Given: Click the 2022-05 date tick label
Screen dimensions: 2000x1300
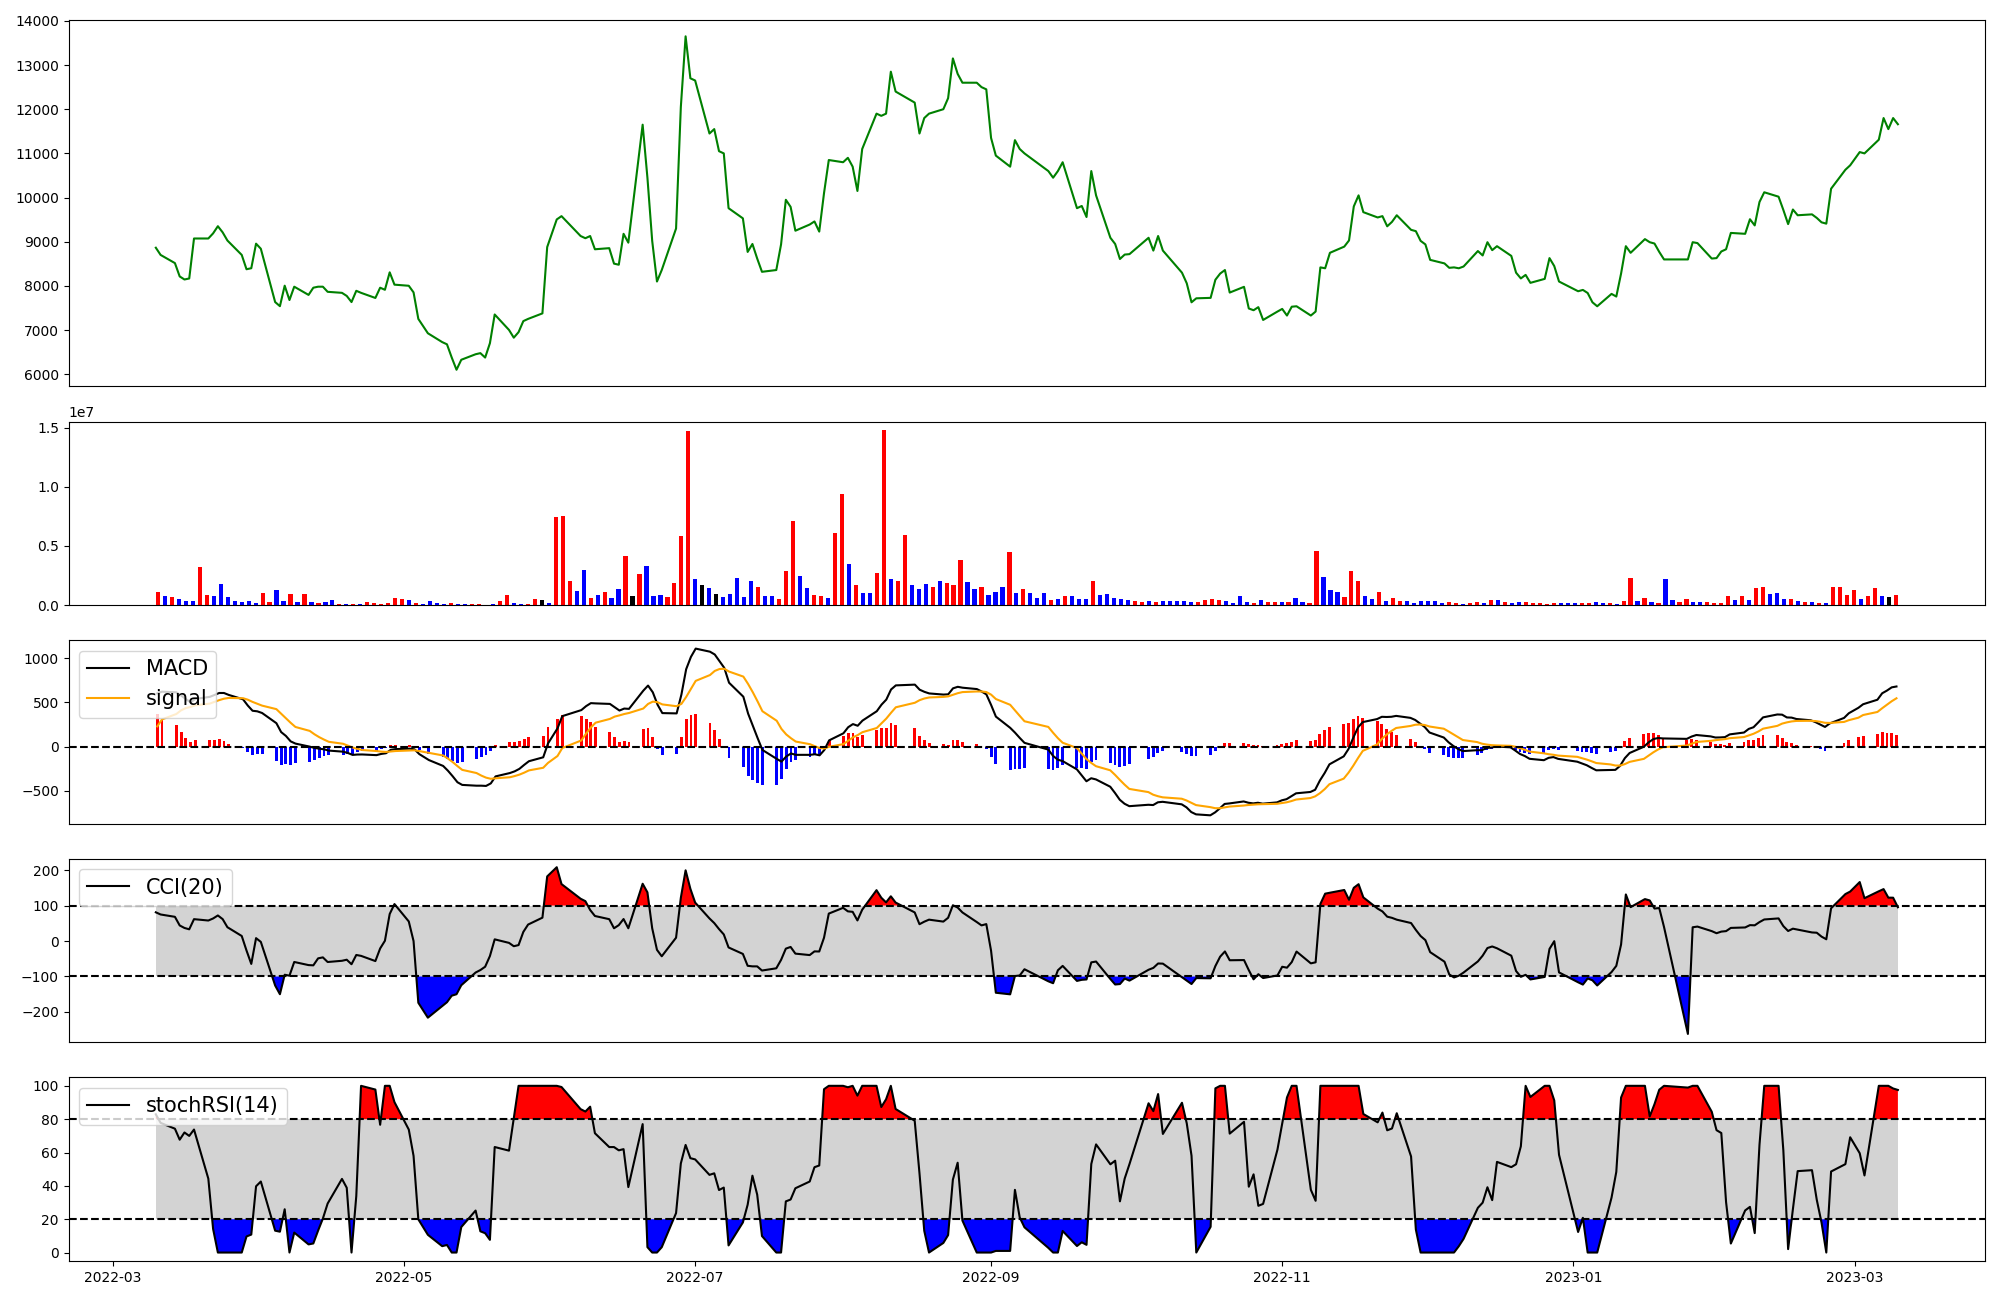Looking at the screenshot, I should [x=404, y=1276].
